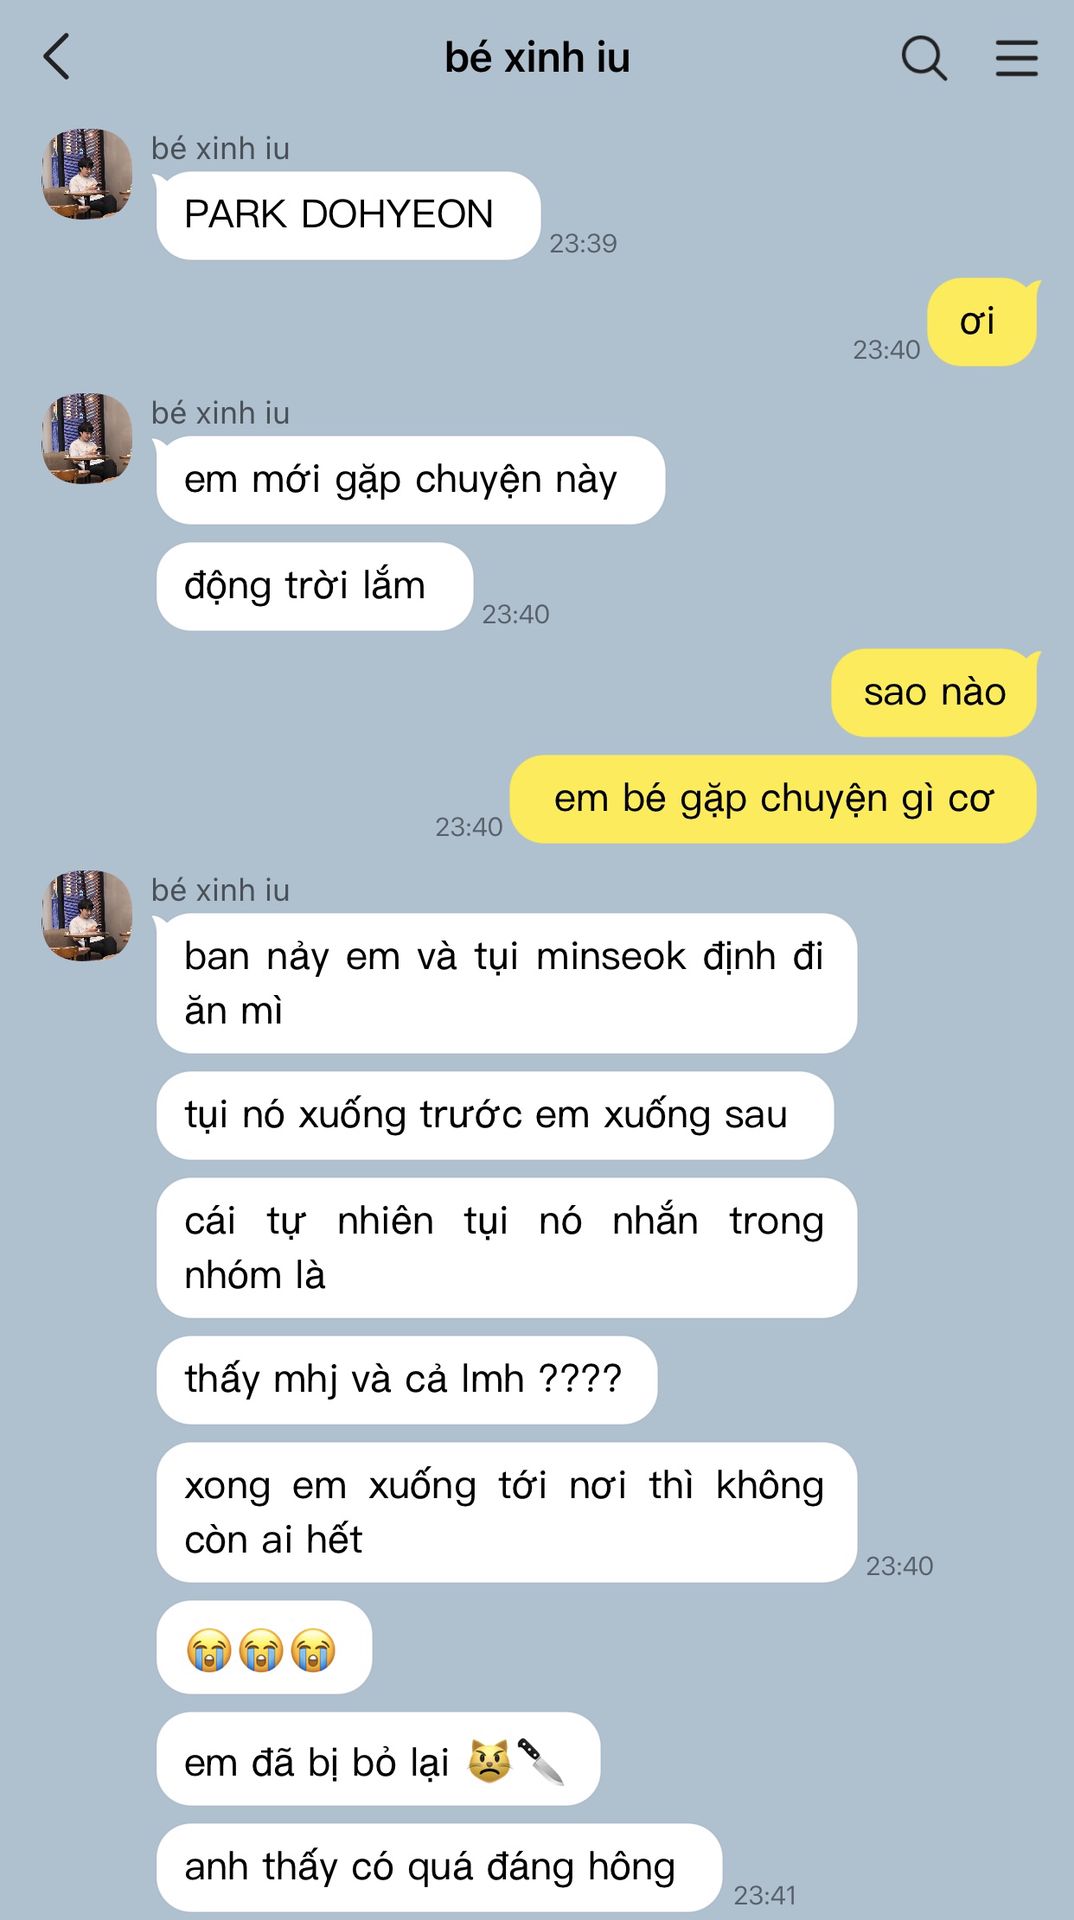This screenshot has width=1074, height=1920.
Task: Select the 'em bé gặp chuyện gì cơ' bubble
Action: pyautogui.click(x=773, y=799)
